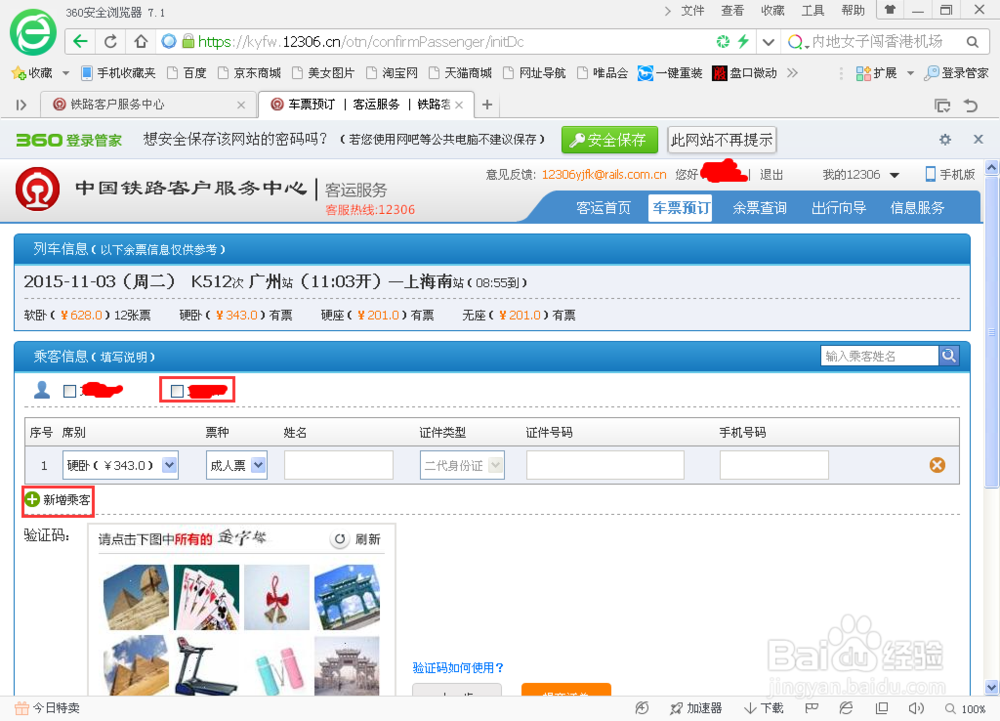Check the first passenger checkbox
The height and width of the screenshot is (721, 1000).
(x=72, y=389)
